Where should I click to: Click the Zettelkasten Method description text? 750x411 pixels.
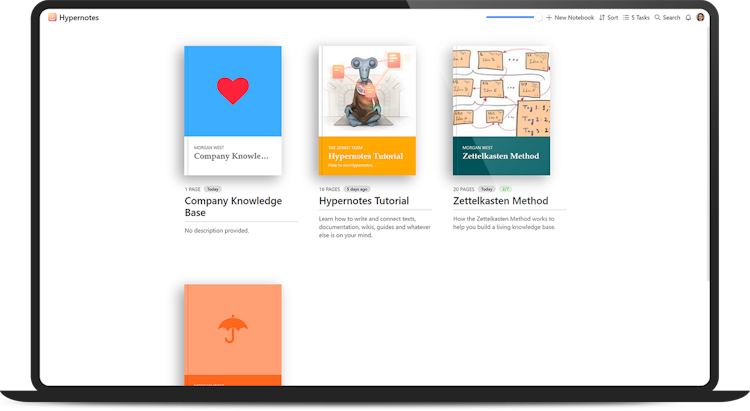(504, 223)
